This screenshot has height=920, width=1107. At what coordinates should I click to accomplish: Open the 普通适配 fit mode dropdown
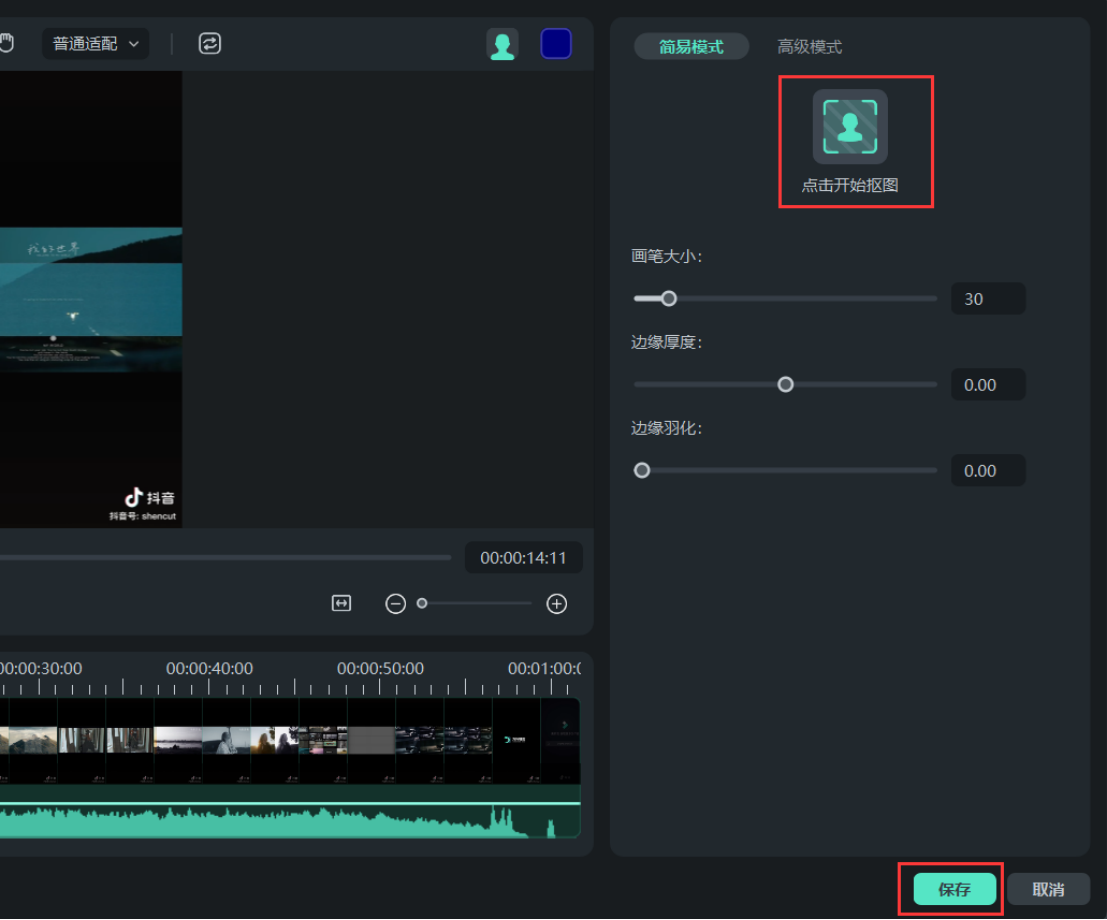coord(95,44)
